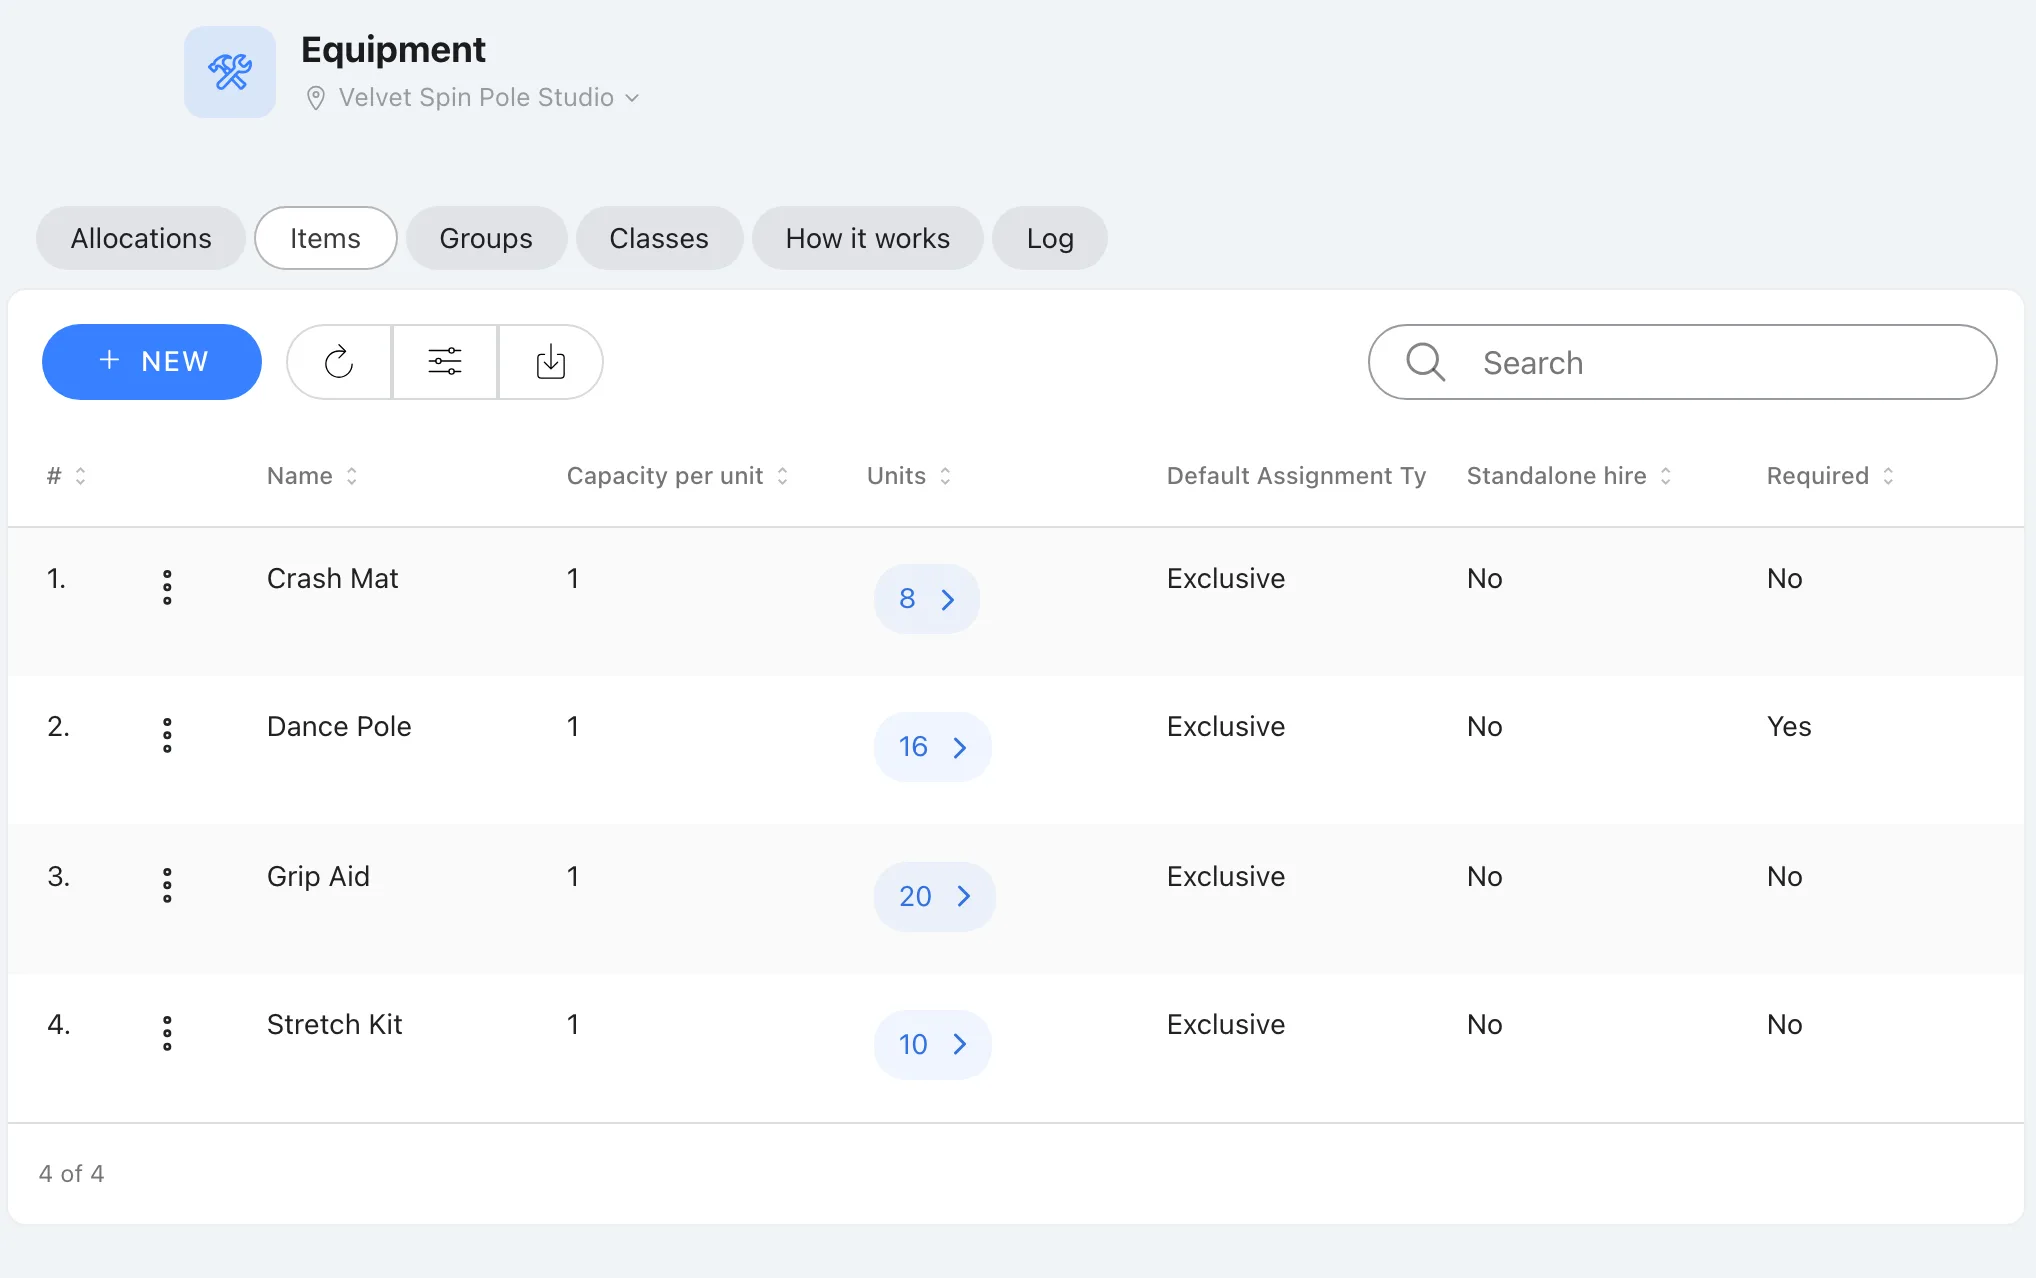Open the Grip Aid row options menu
Screen dimensions: 2036x1278
167,885
